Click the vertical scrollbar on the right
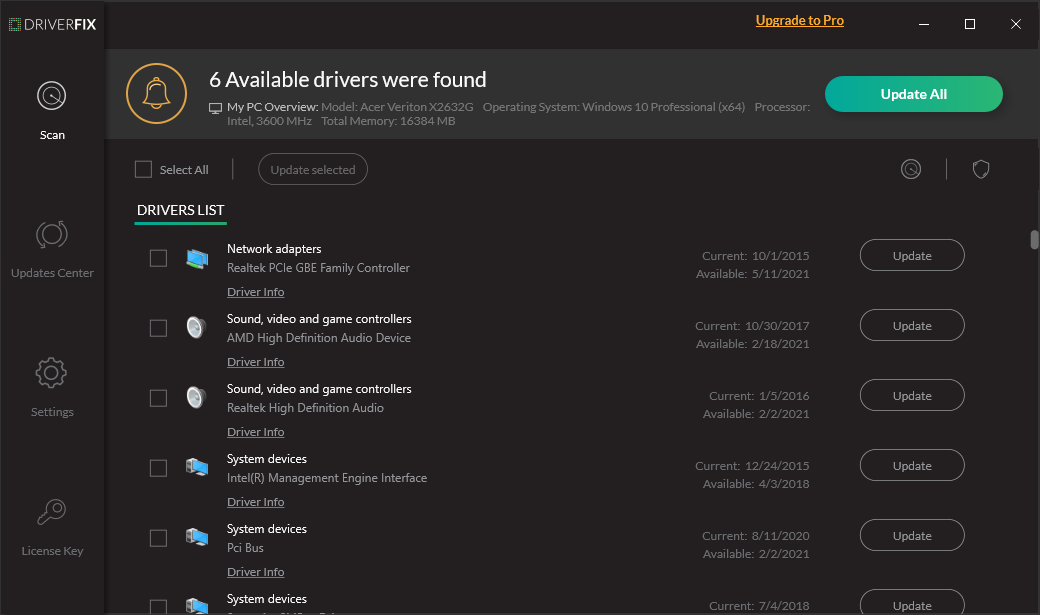The image size is (1040, 615). (x=1032, y=240)
